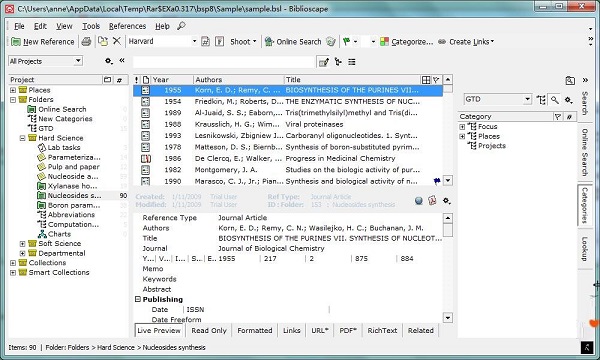The height and width of the screenshot is (360, 600).
Task: Click the column grid chooser icon in list header
Action: tap(426, 80)
